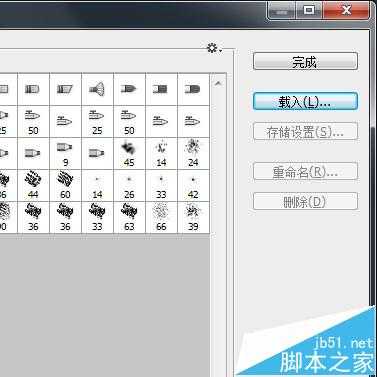This screenshot has height=377, width=377.
Task: Click the 完成 (Done) button
Action: click(305, 61)
